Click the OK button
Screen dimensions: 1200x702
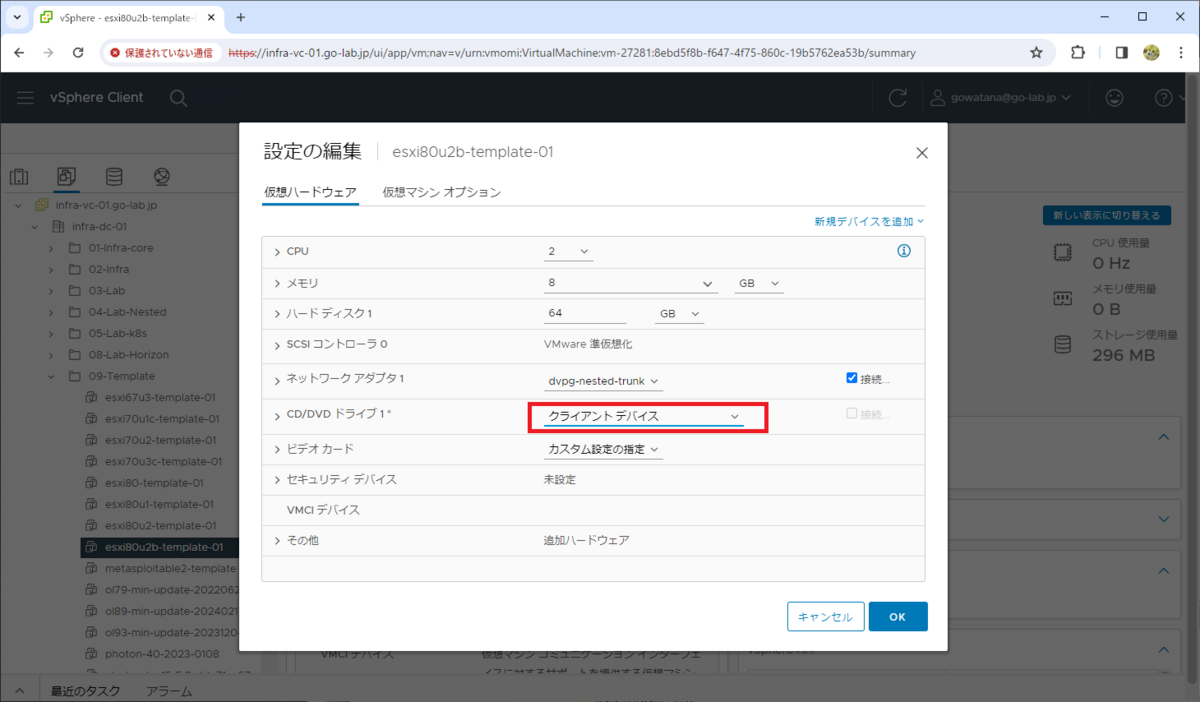coord(897,617)
